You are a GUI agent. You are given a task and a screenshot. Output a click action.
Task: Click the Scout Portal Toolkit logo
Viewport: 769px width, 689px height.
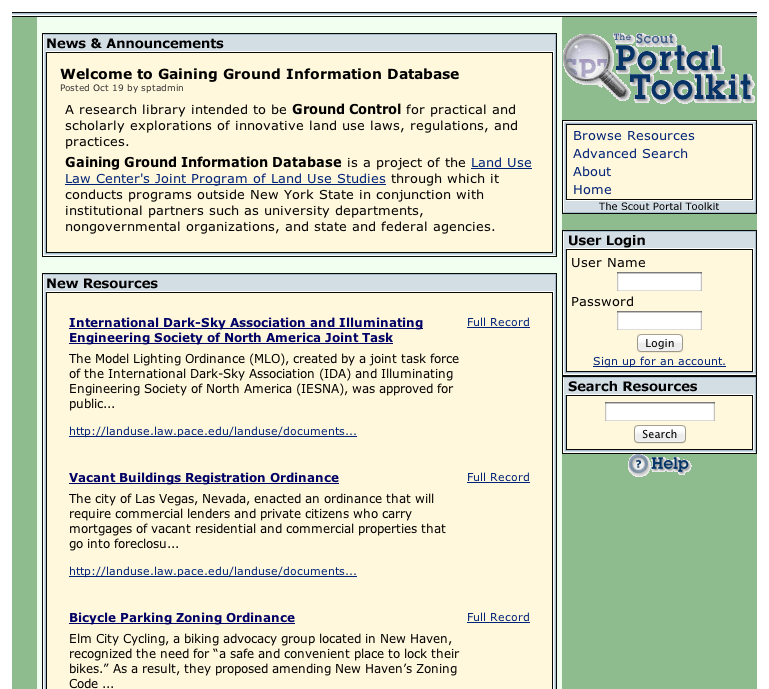point(659,68)
